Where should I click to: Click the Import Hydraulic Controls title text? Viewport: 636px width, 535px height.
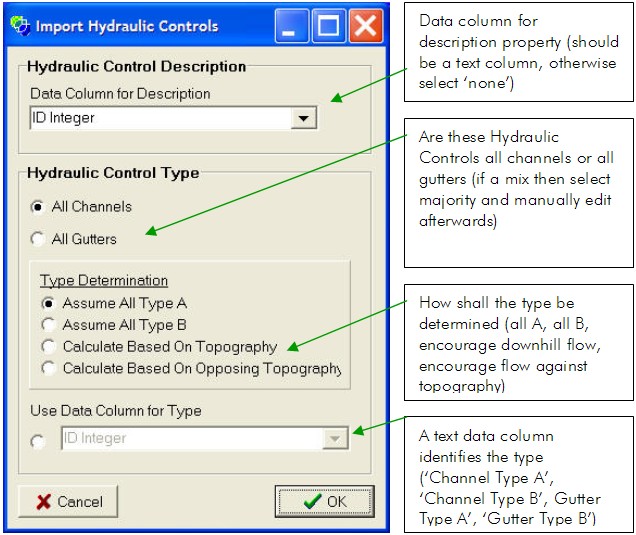[127, 26]
